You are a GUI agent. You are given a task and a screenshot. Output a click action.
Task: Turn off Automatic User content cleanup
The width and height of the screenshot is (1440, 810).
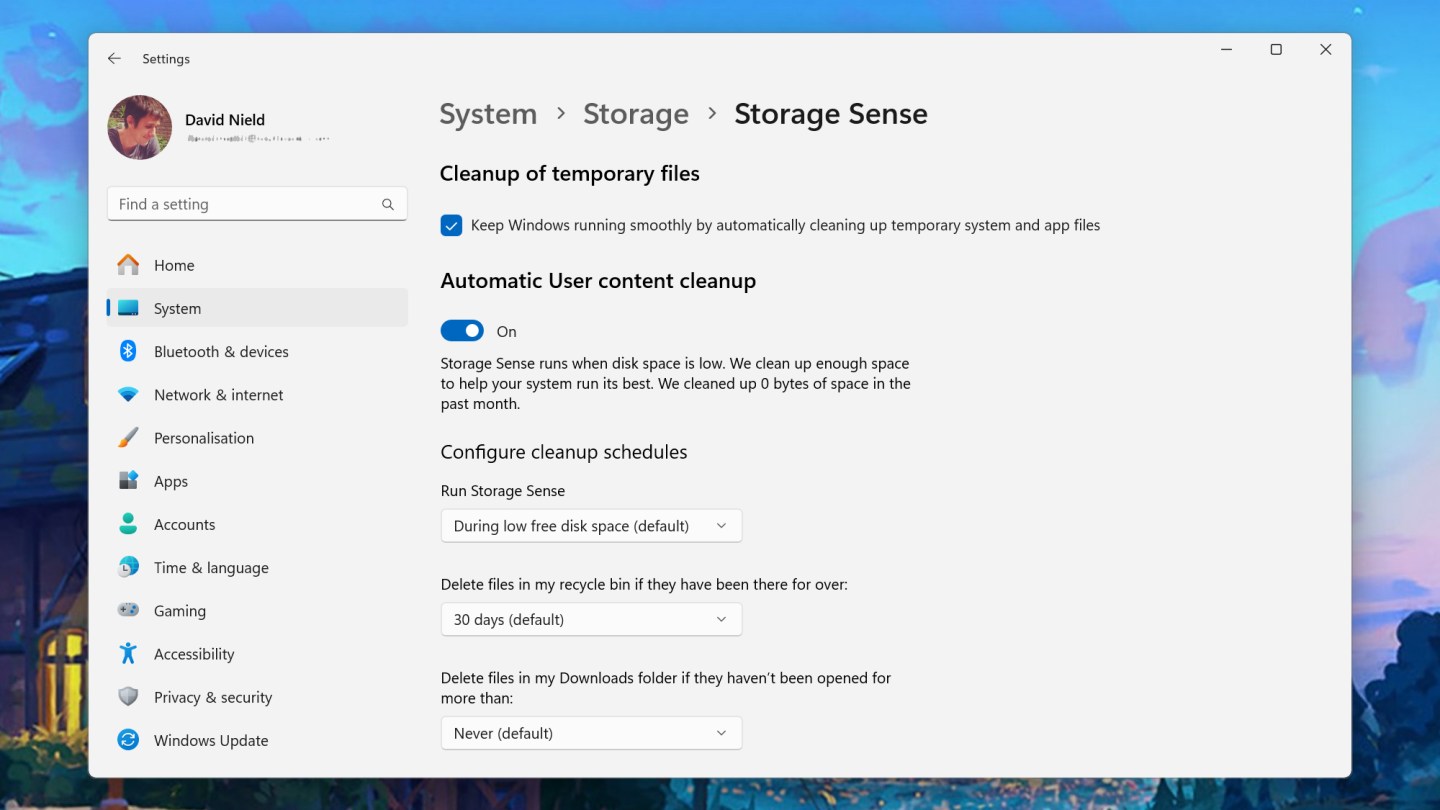[462, 330]
